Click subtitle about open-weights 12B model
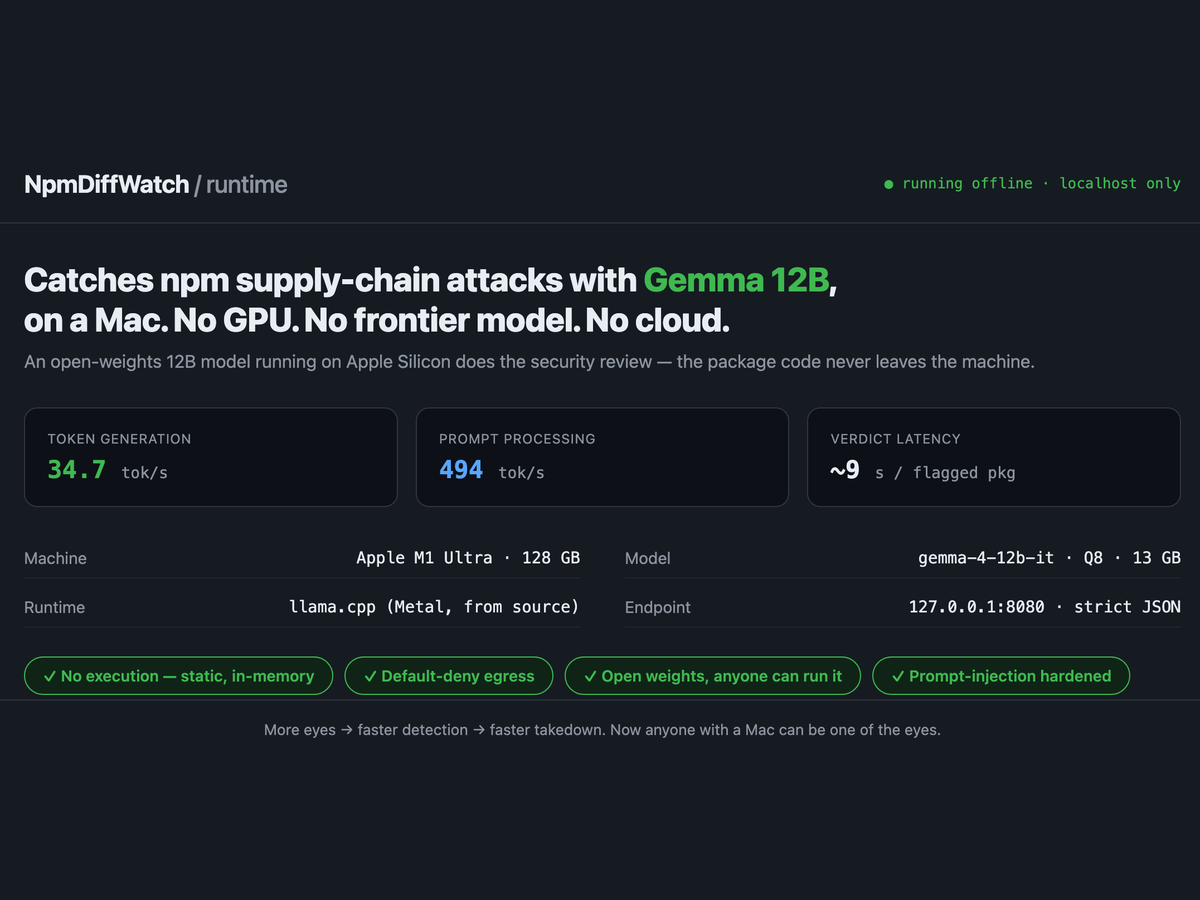 pos(529,362)
